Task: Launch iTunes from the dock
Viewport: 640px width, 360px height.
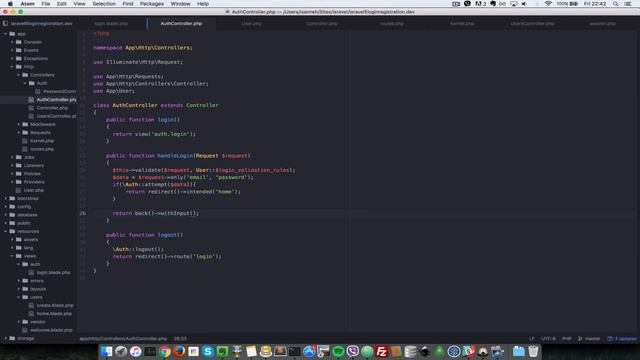Action: click(x=136, y=351)
